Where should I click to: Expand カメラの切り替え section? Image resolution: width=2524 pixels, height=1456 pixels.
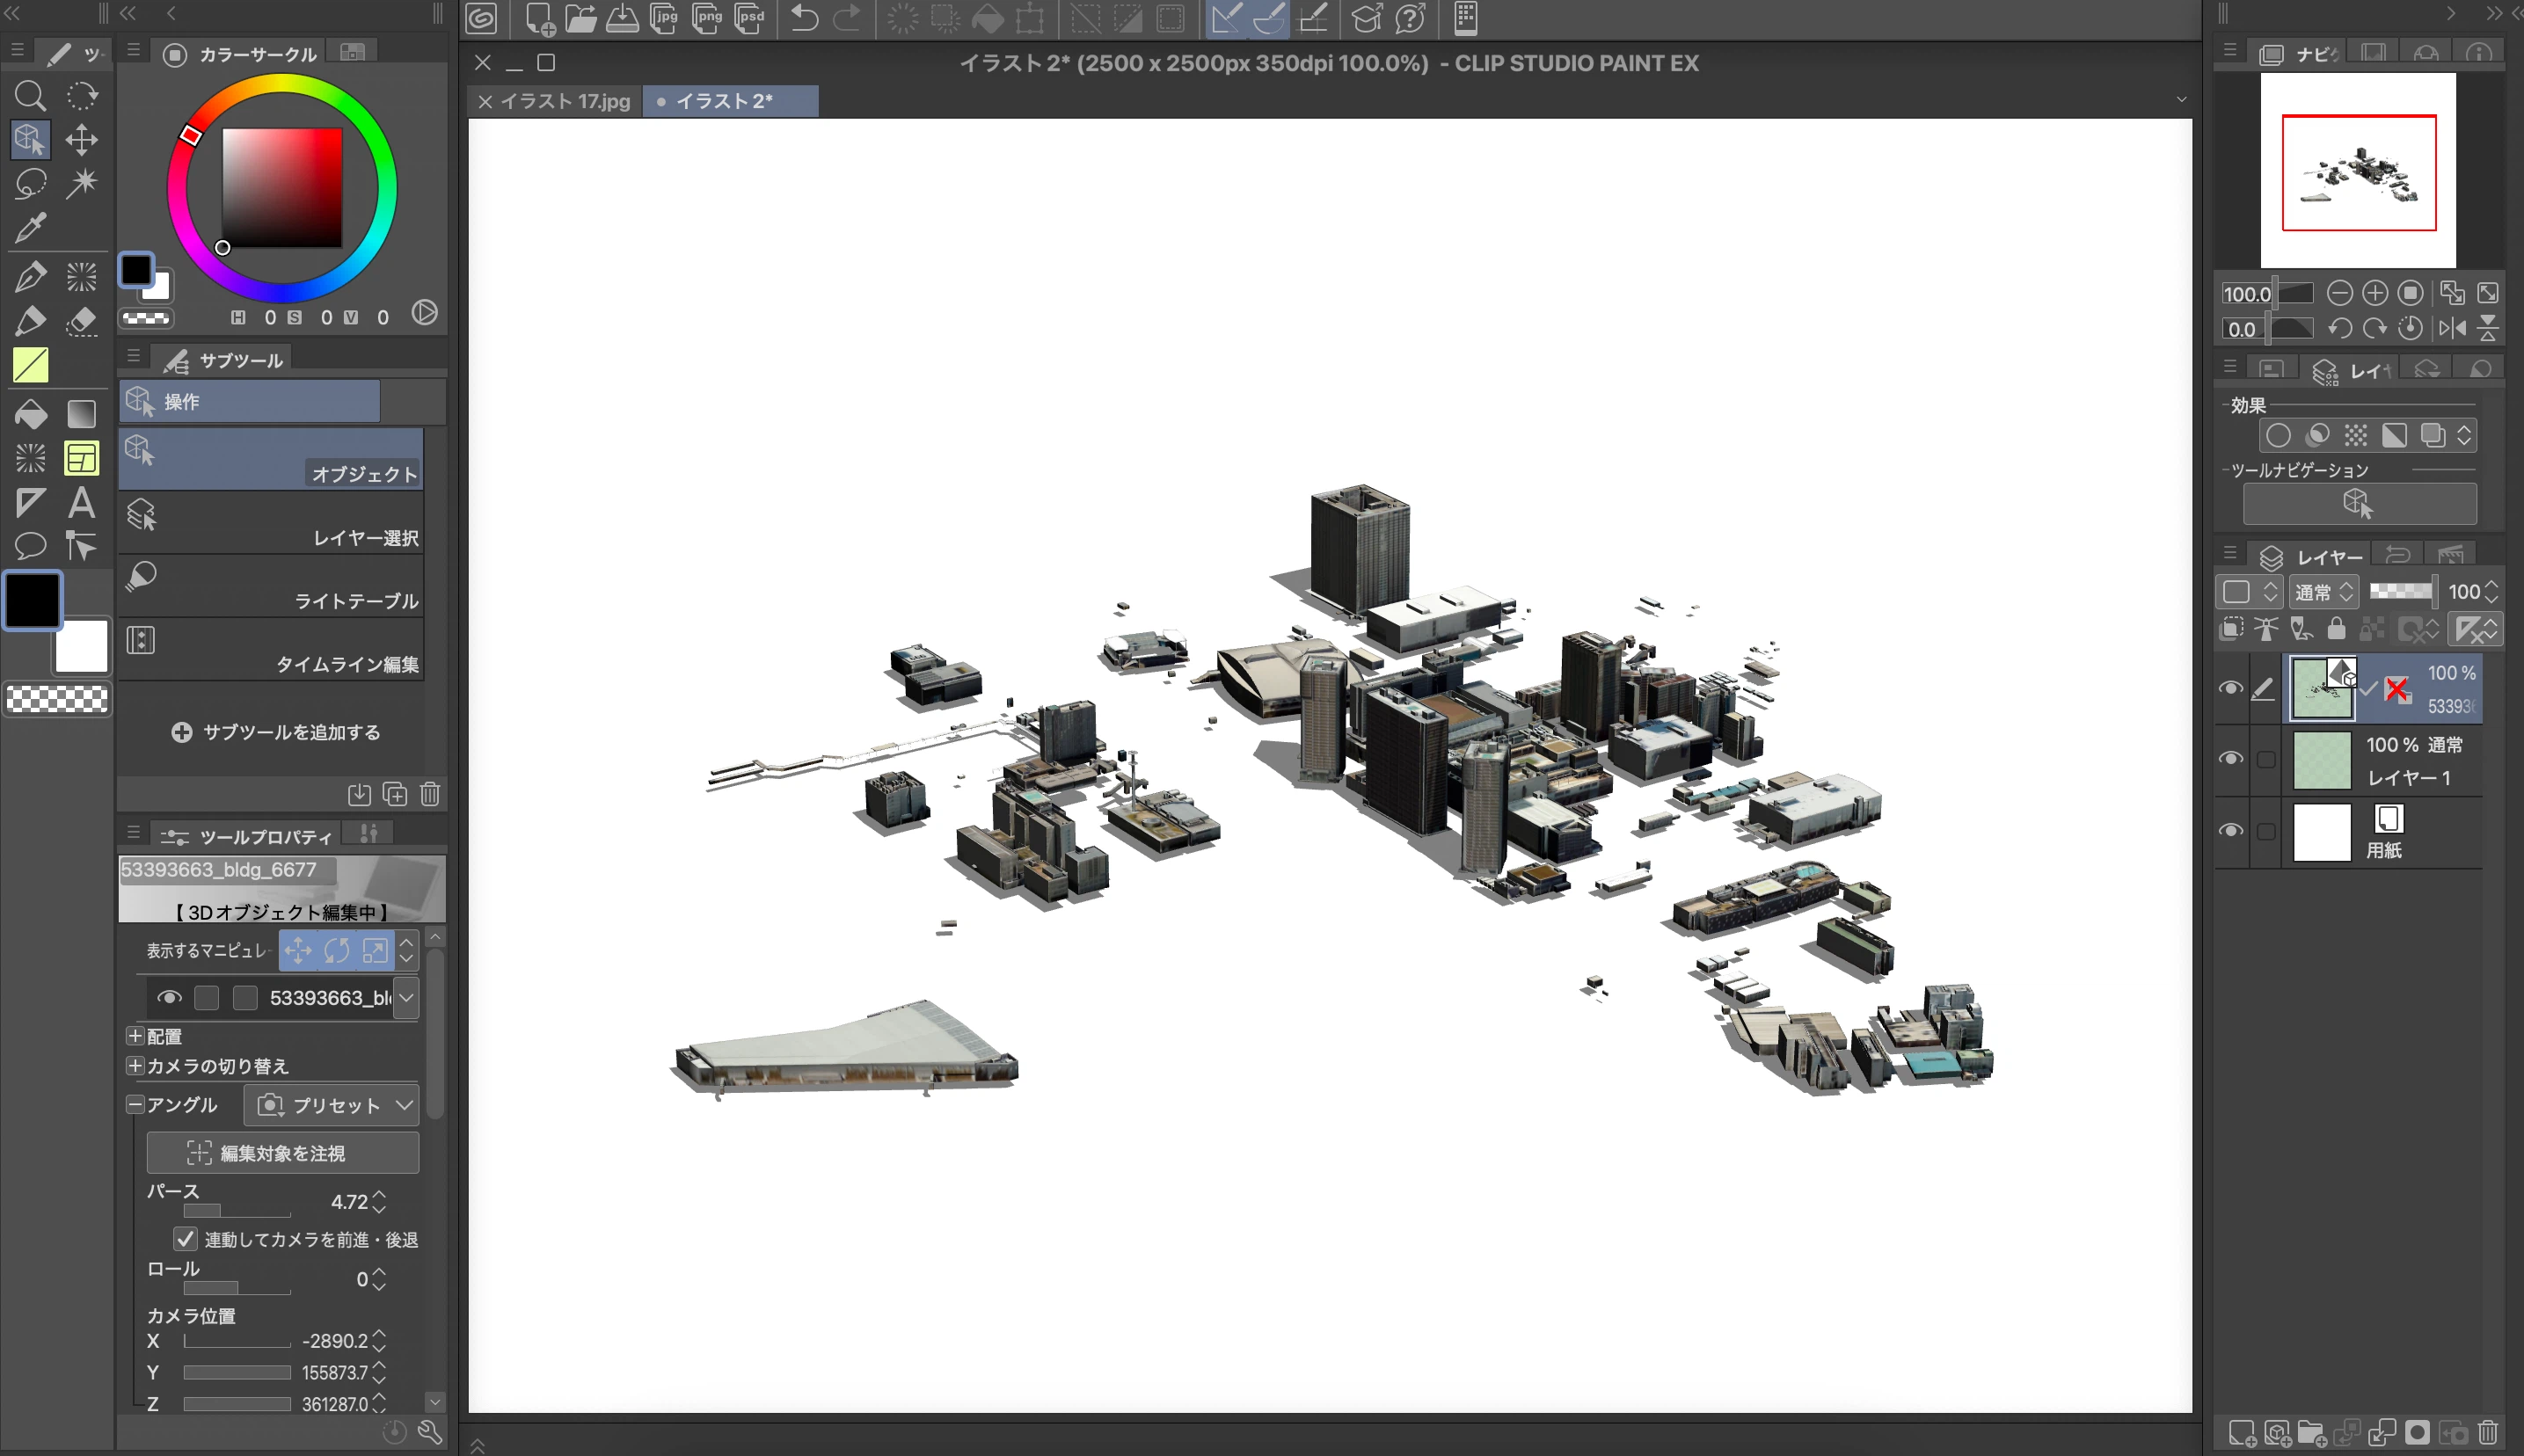click(x=136, y=1066)
